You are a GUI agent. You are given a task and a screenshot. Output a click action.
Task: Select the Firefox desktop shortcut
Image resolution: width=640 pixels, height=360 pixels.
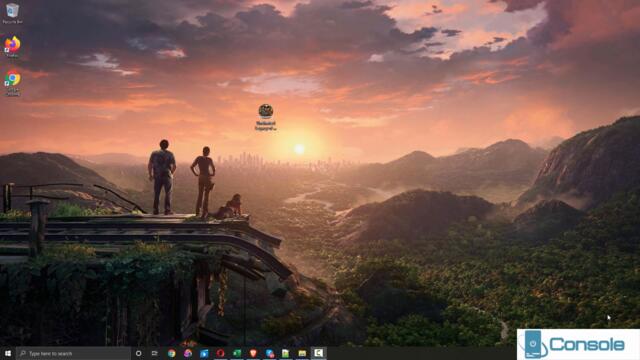(x=12, y=47)
